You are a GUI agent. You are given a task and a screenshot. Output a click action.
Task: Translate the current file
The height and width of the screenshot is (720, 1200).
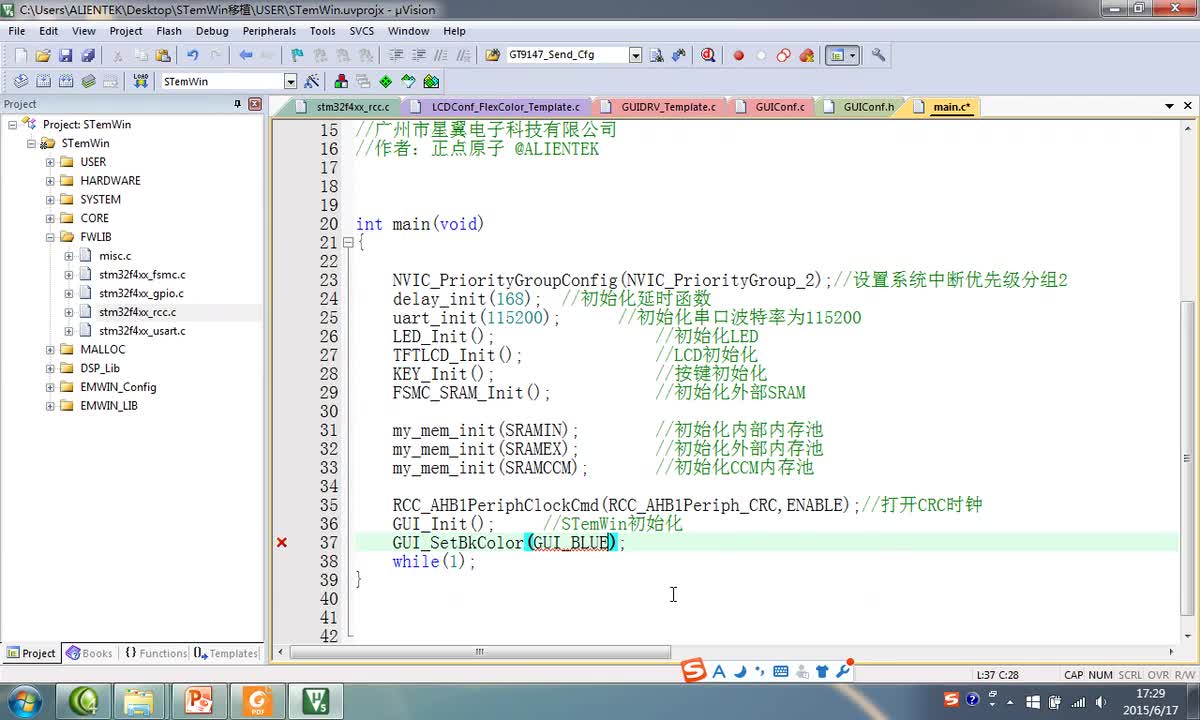(x=20, y=81)
